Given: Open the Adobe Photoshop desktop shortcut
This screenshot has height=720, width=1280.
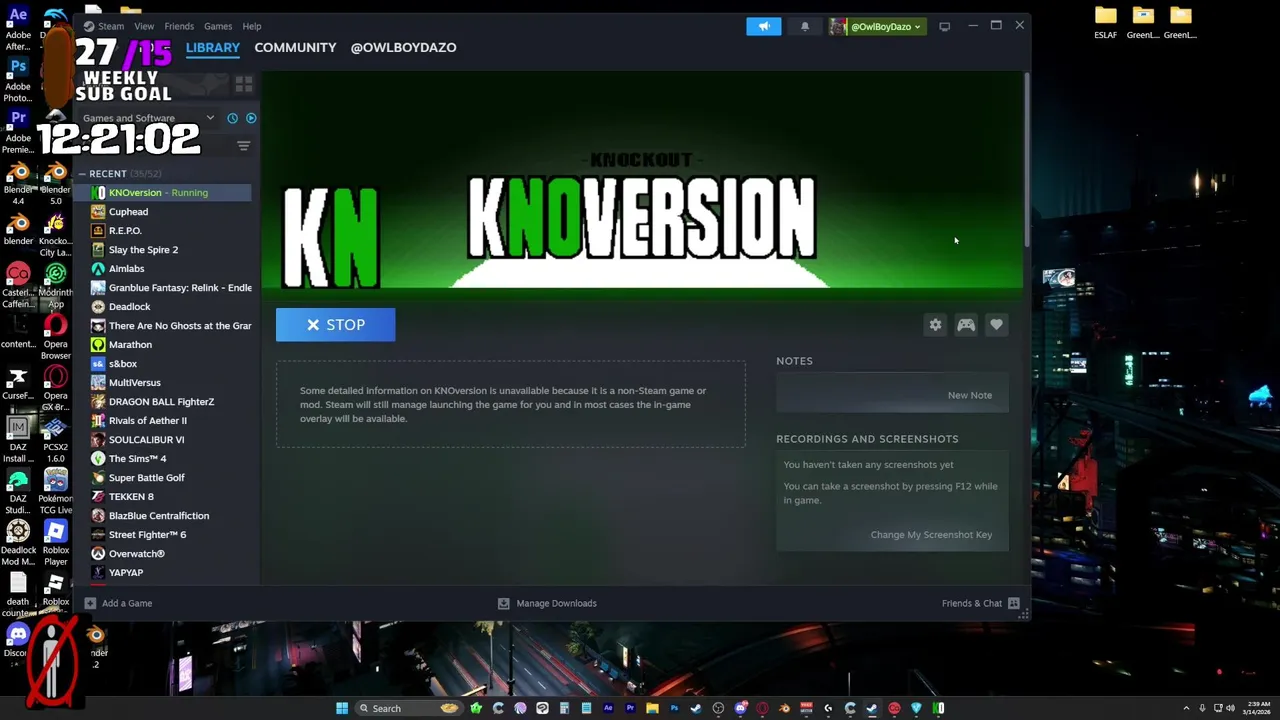Looking at the screenshot, I should tap(18, 80).
